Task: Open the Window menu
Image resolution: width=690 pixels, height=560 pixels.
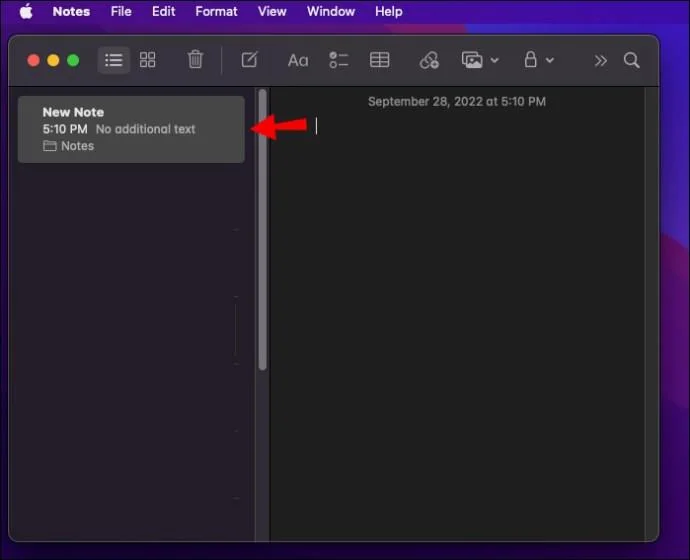Action: (x=331, y=11)
